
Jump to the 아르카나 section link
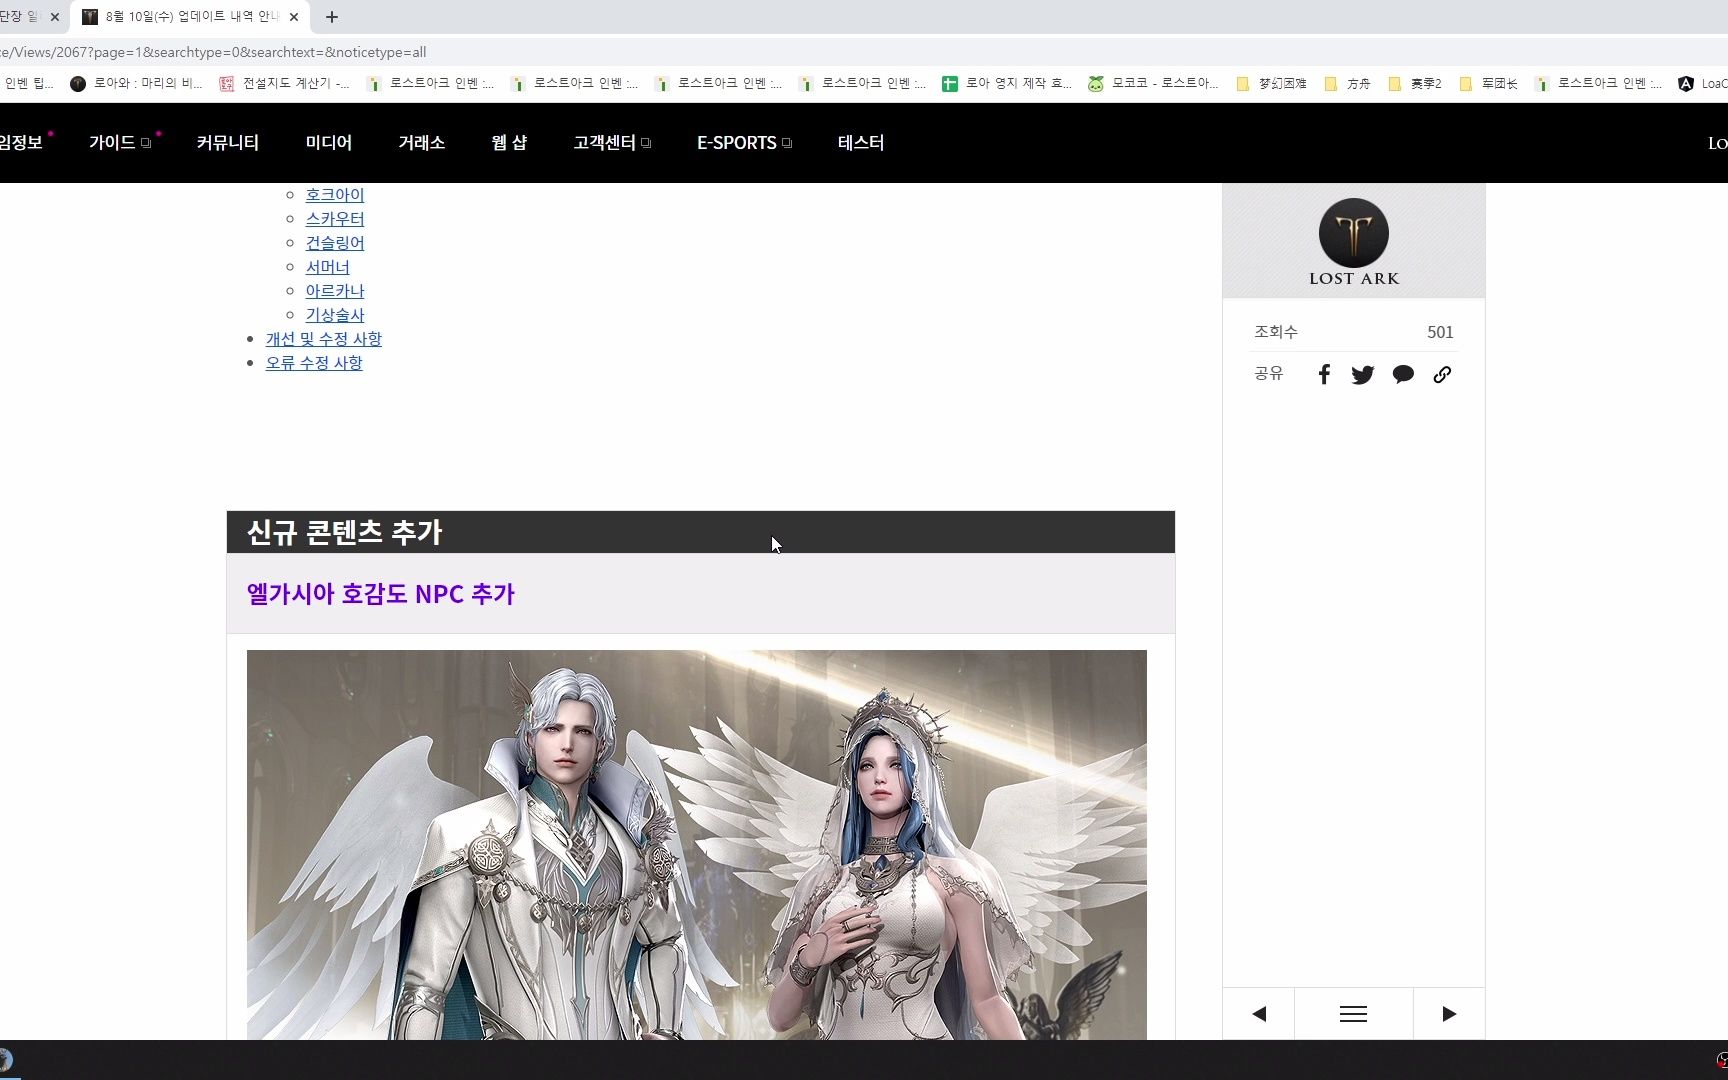(335, 291)
